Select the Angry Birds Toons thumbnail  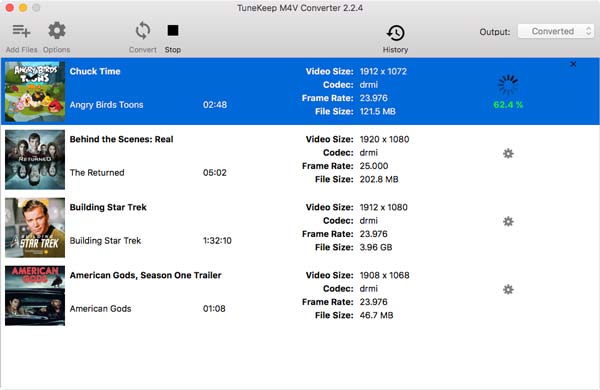pyautogui.click(x=35, y=91)
